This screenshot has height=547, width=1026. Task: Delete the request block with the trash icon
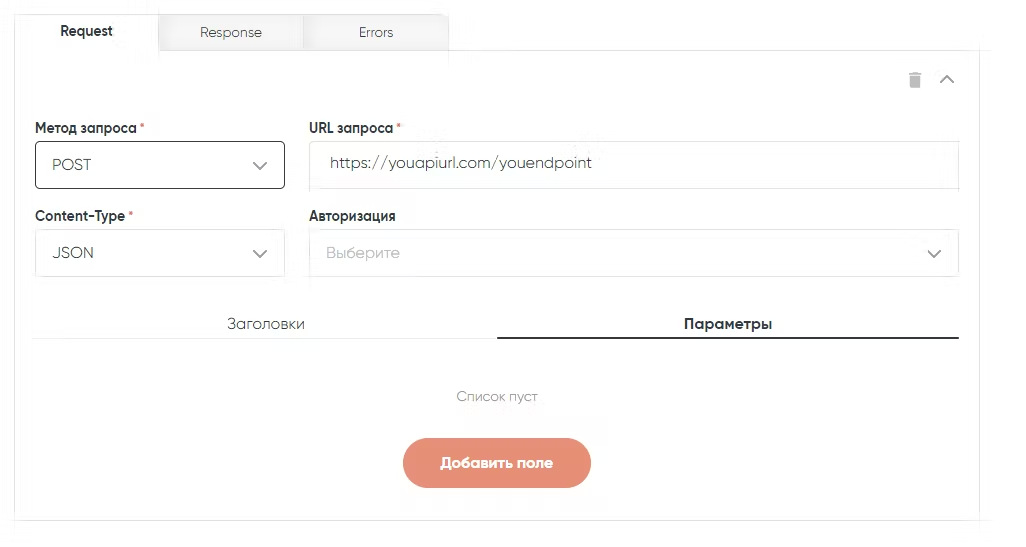(914, 80)
